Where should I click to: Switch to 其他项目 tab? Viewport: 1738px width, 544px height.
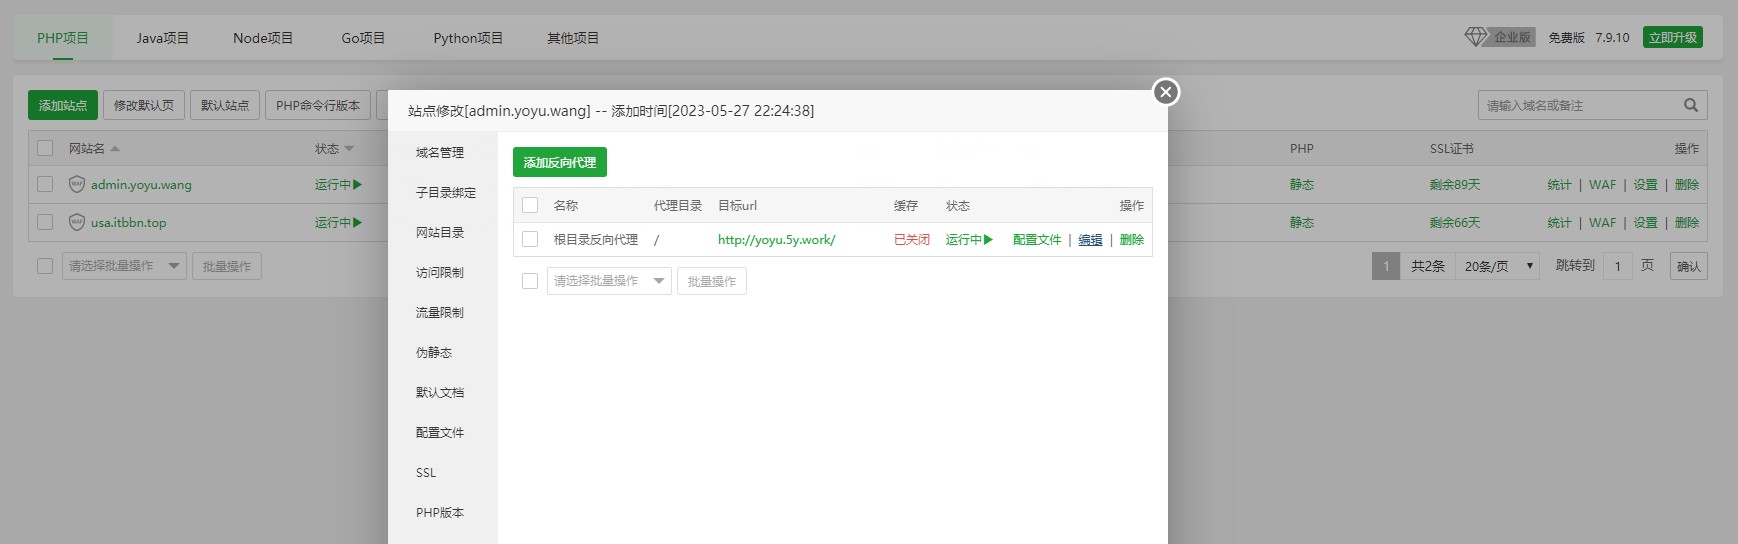[x=573, y=38]
